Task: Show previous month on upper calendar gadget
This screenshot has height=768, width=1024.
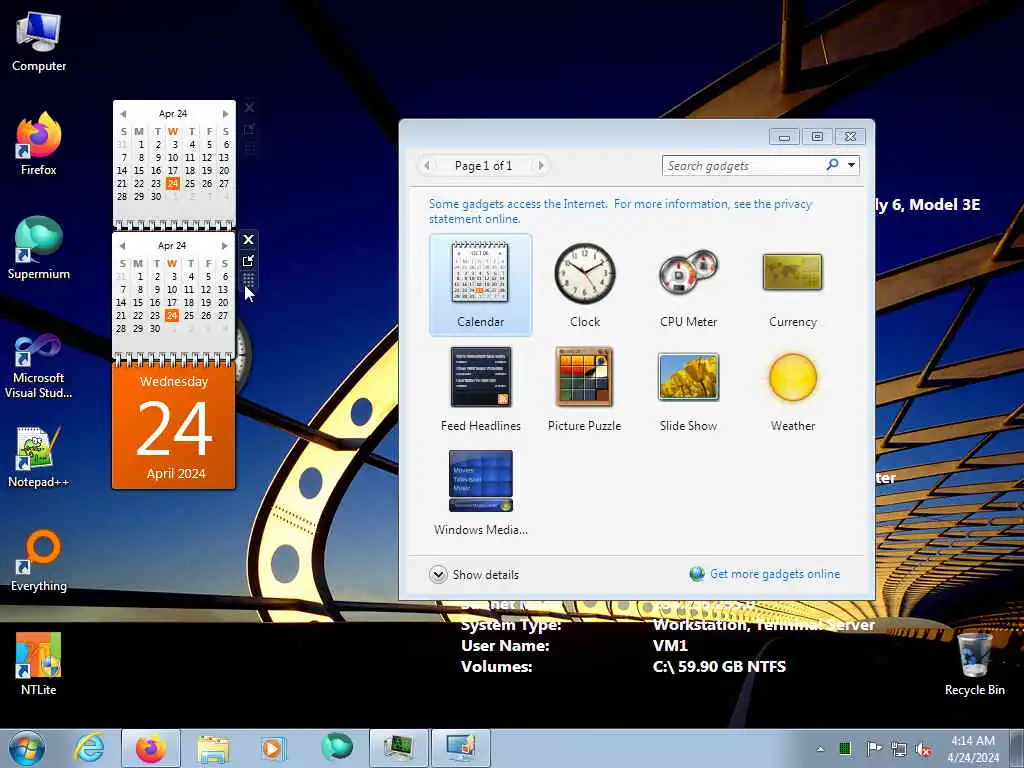Action: tap(123, 114)
